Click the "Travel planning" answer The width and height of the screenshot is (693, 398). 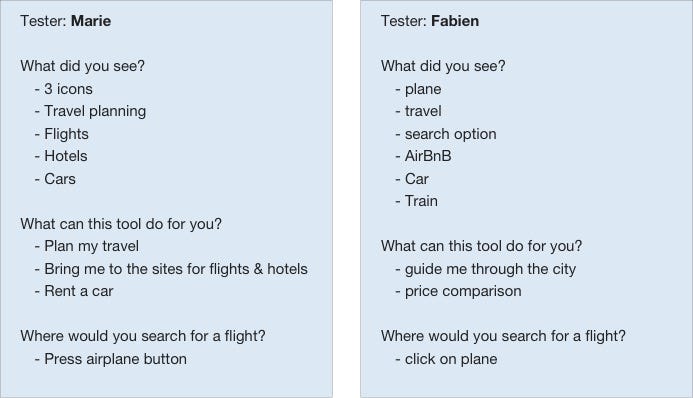click(95, 111)
